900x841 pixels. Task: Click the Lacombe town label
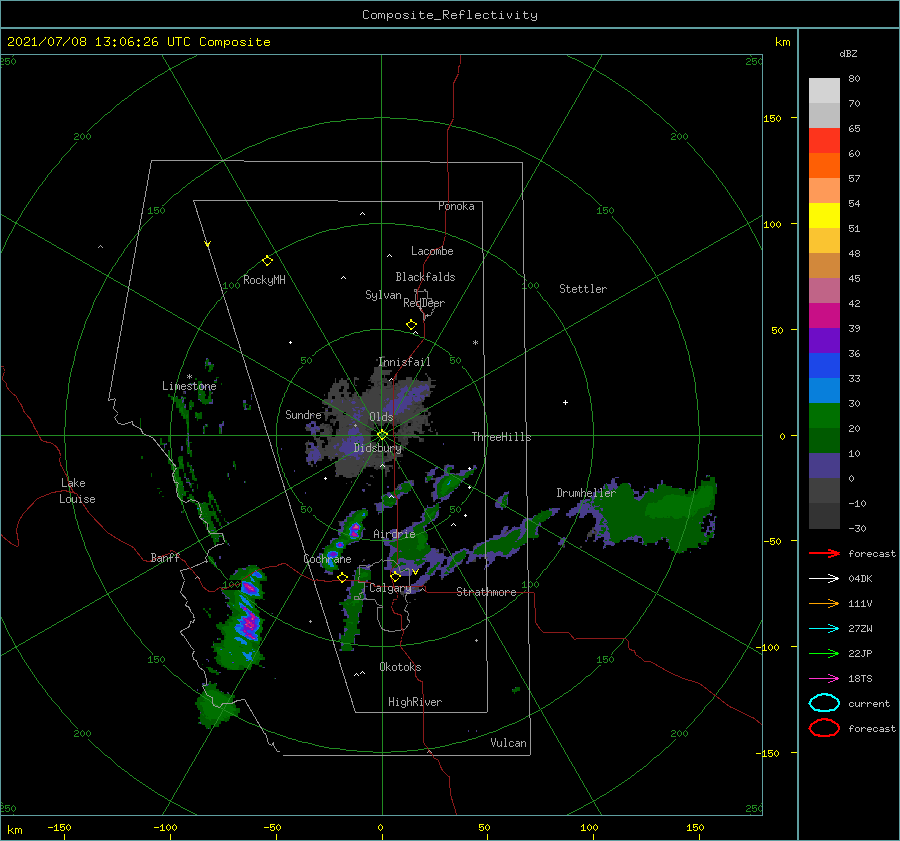[432, 251]
